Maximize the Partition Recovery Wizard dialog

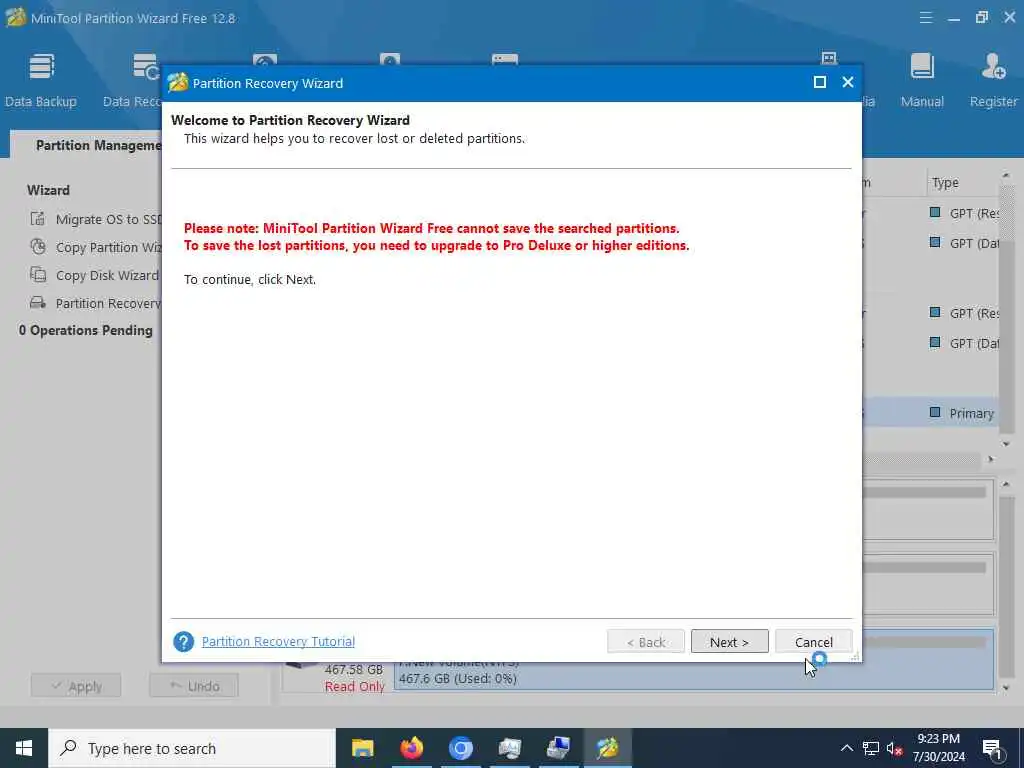[x=820, y=82]
